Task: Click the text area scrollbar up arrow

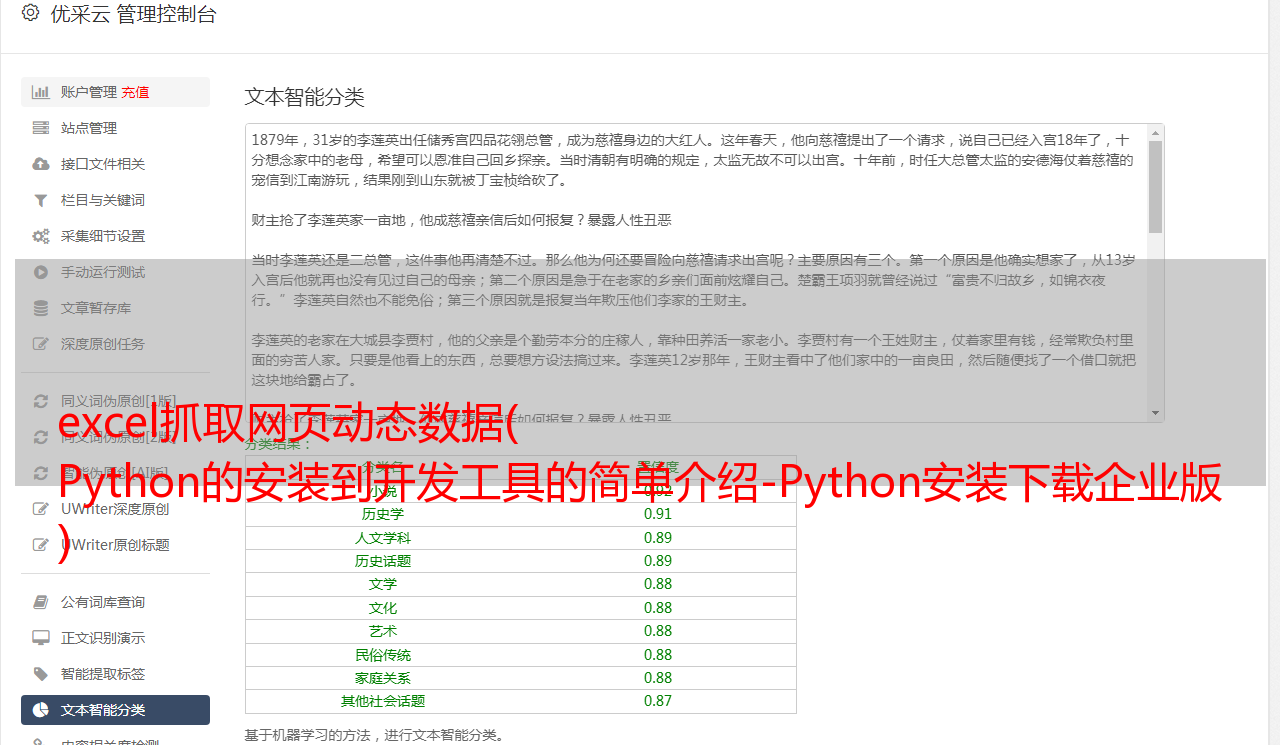Action: (x=1155, y=132)
